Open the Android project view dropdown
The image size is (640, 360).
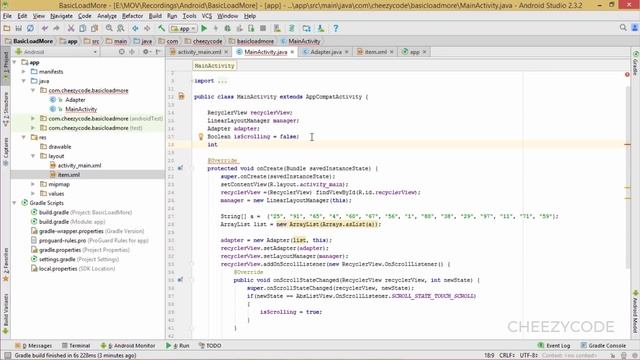pyautogui.click(x=56, y=52)
